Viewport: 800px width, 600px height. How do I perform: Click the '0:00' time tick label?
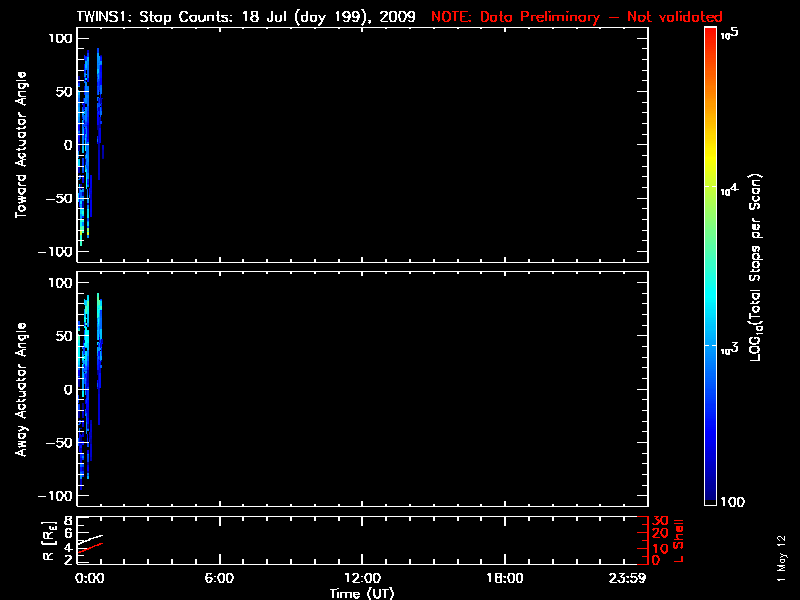pos(90,578)
